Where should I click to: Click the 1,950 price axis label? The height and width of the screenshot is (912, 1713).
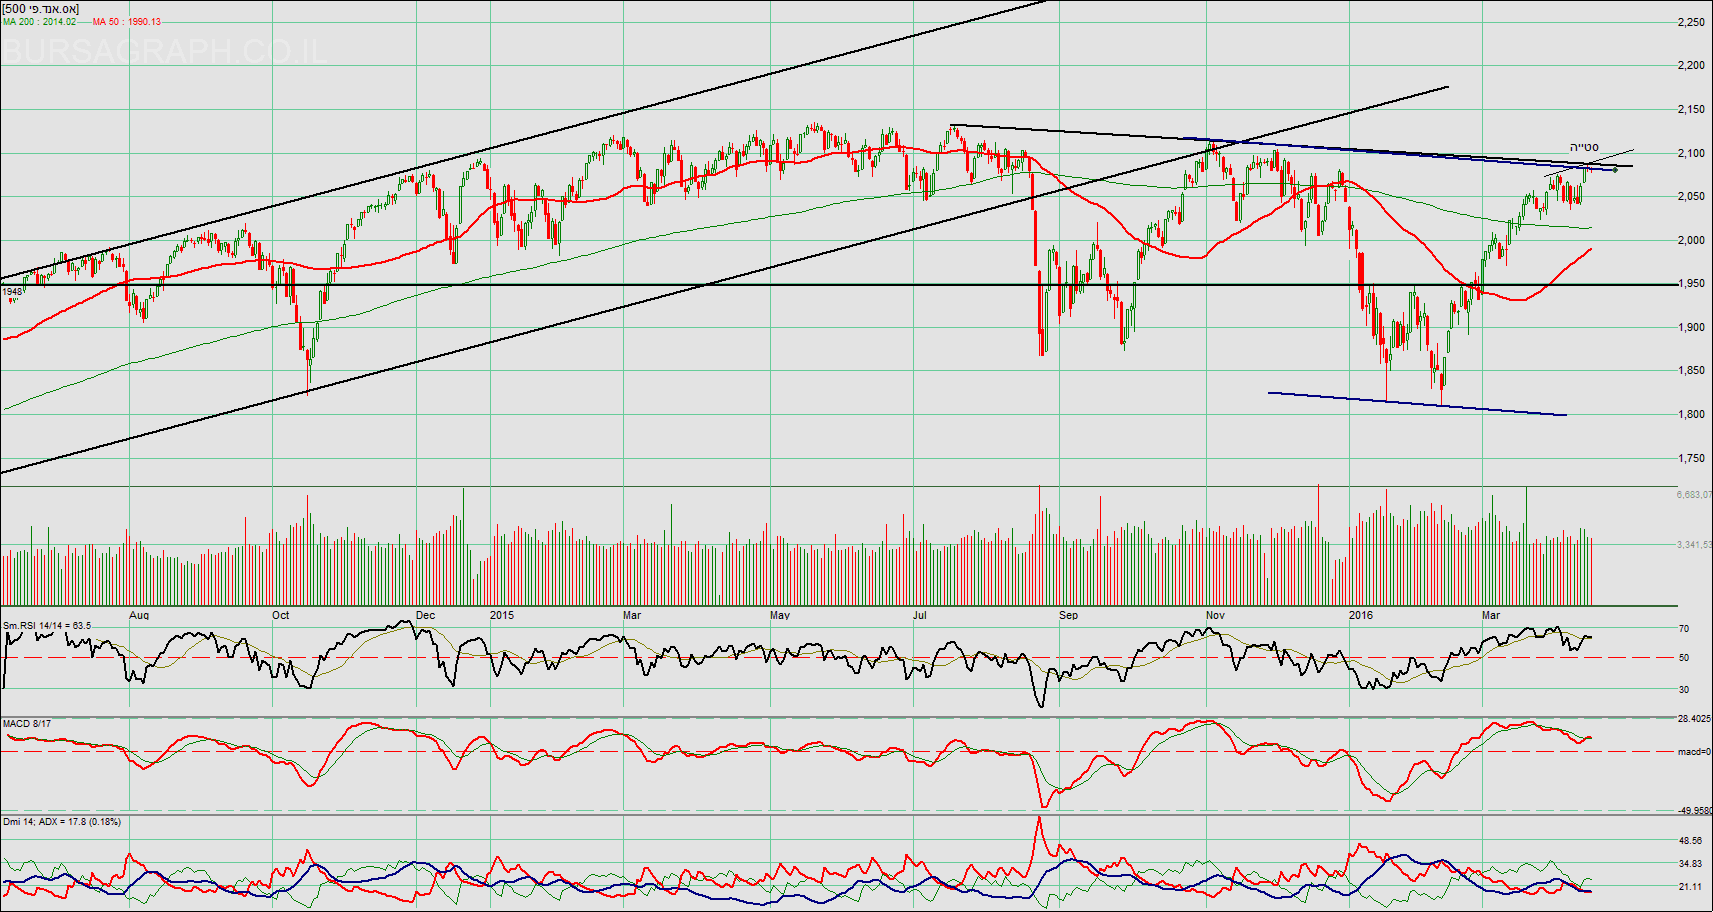click(x=1691, y=284)
